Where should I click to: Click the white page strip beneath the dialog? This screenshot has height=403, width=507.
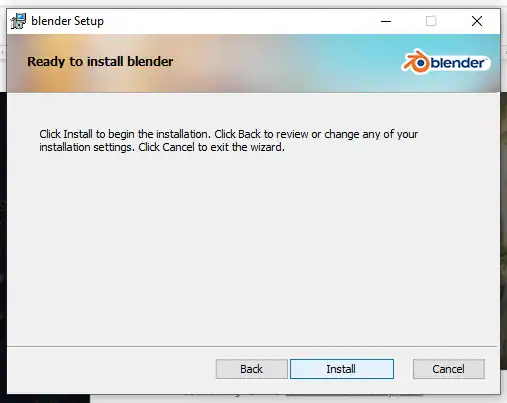tap(297, 399)
